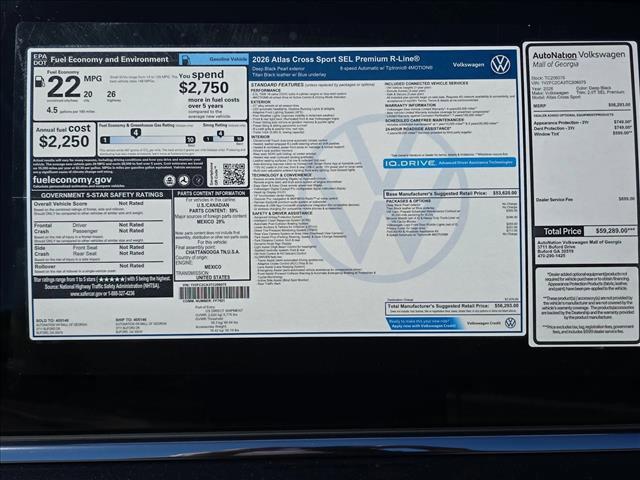This screenshot has height=480, width=640.
Task: Click the 'Volkswagen' wordmark beside the logo
Action: coord(468,64)
